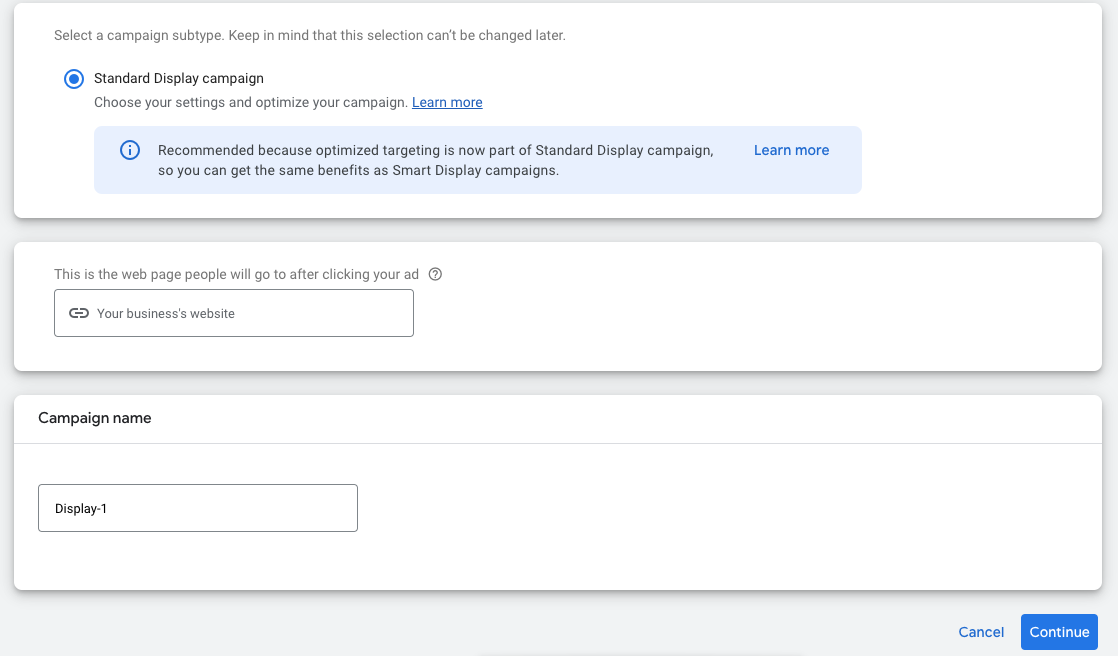The height and width of the screenshot is (656, 1118).
Task: Open the underlined Learn more link
Action: coord(447,102)
